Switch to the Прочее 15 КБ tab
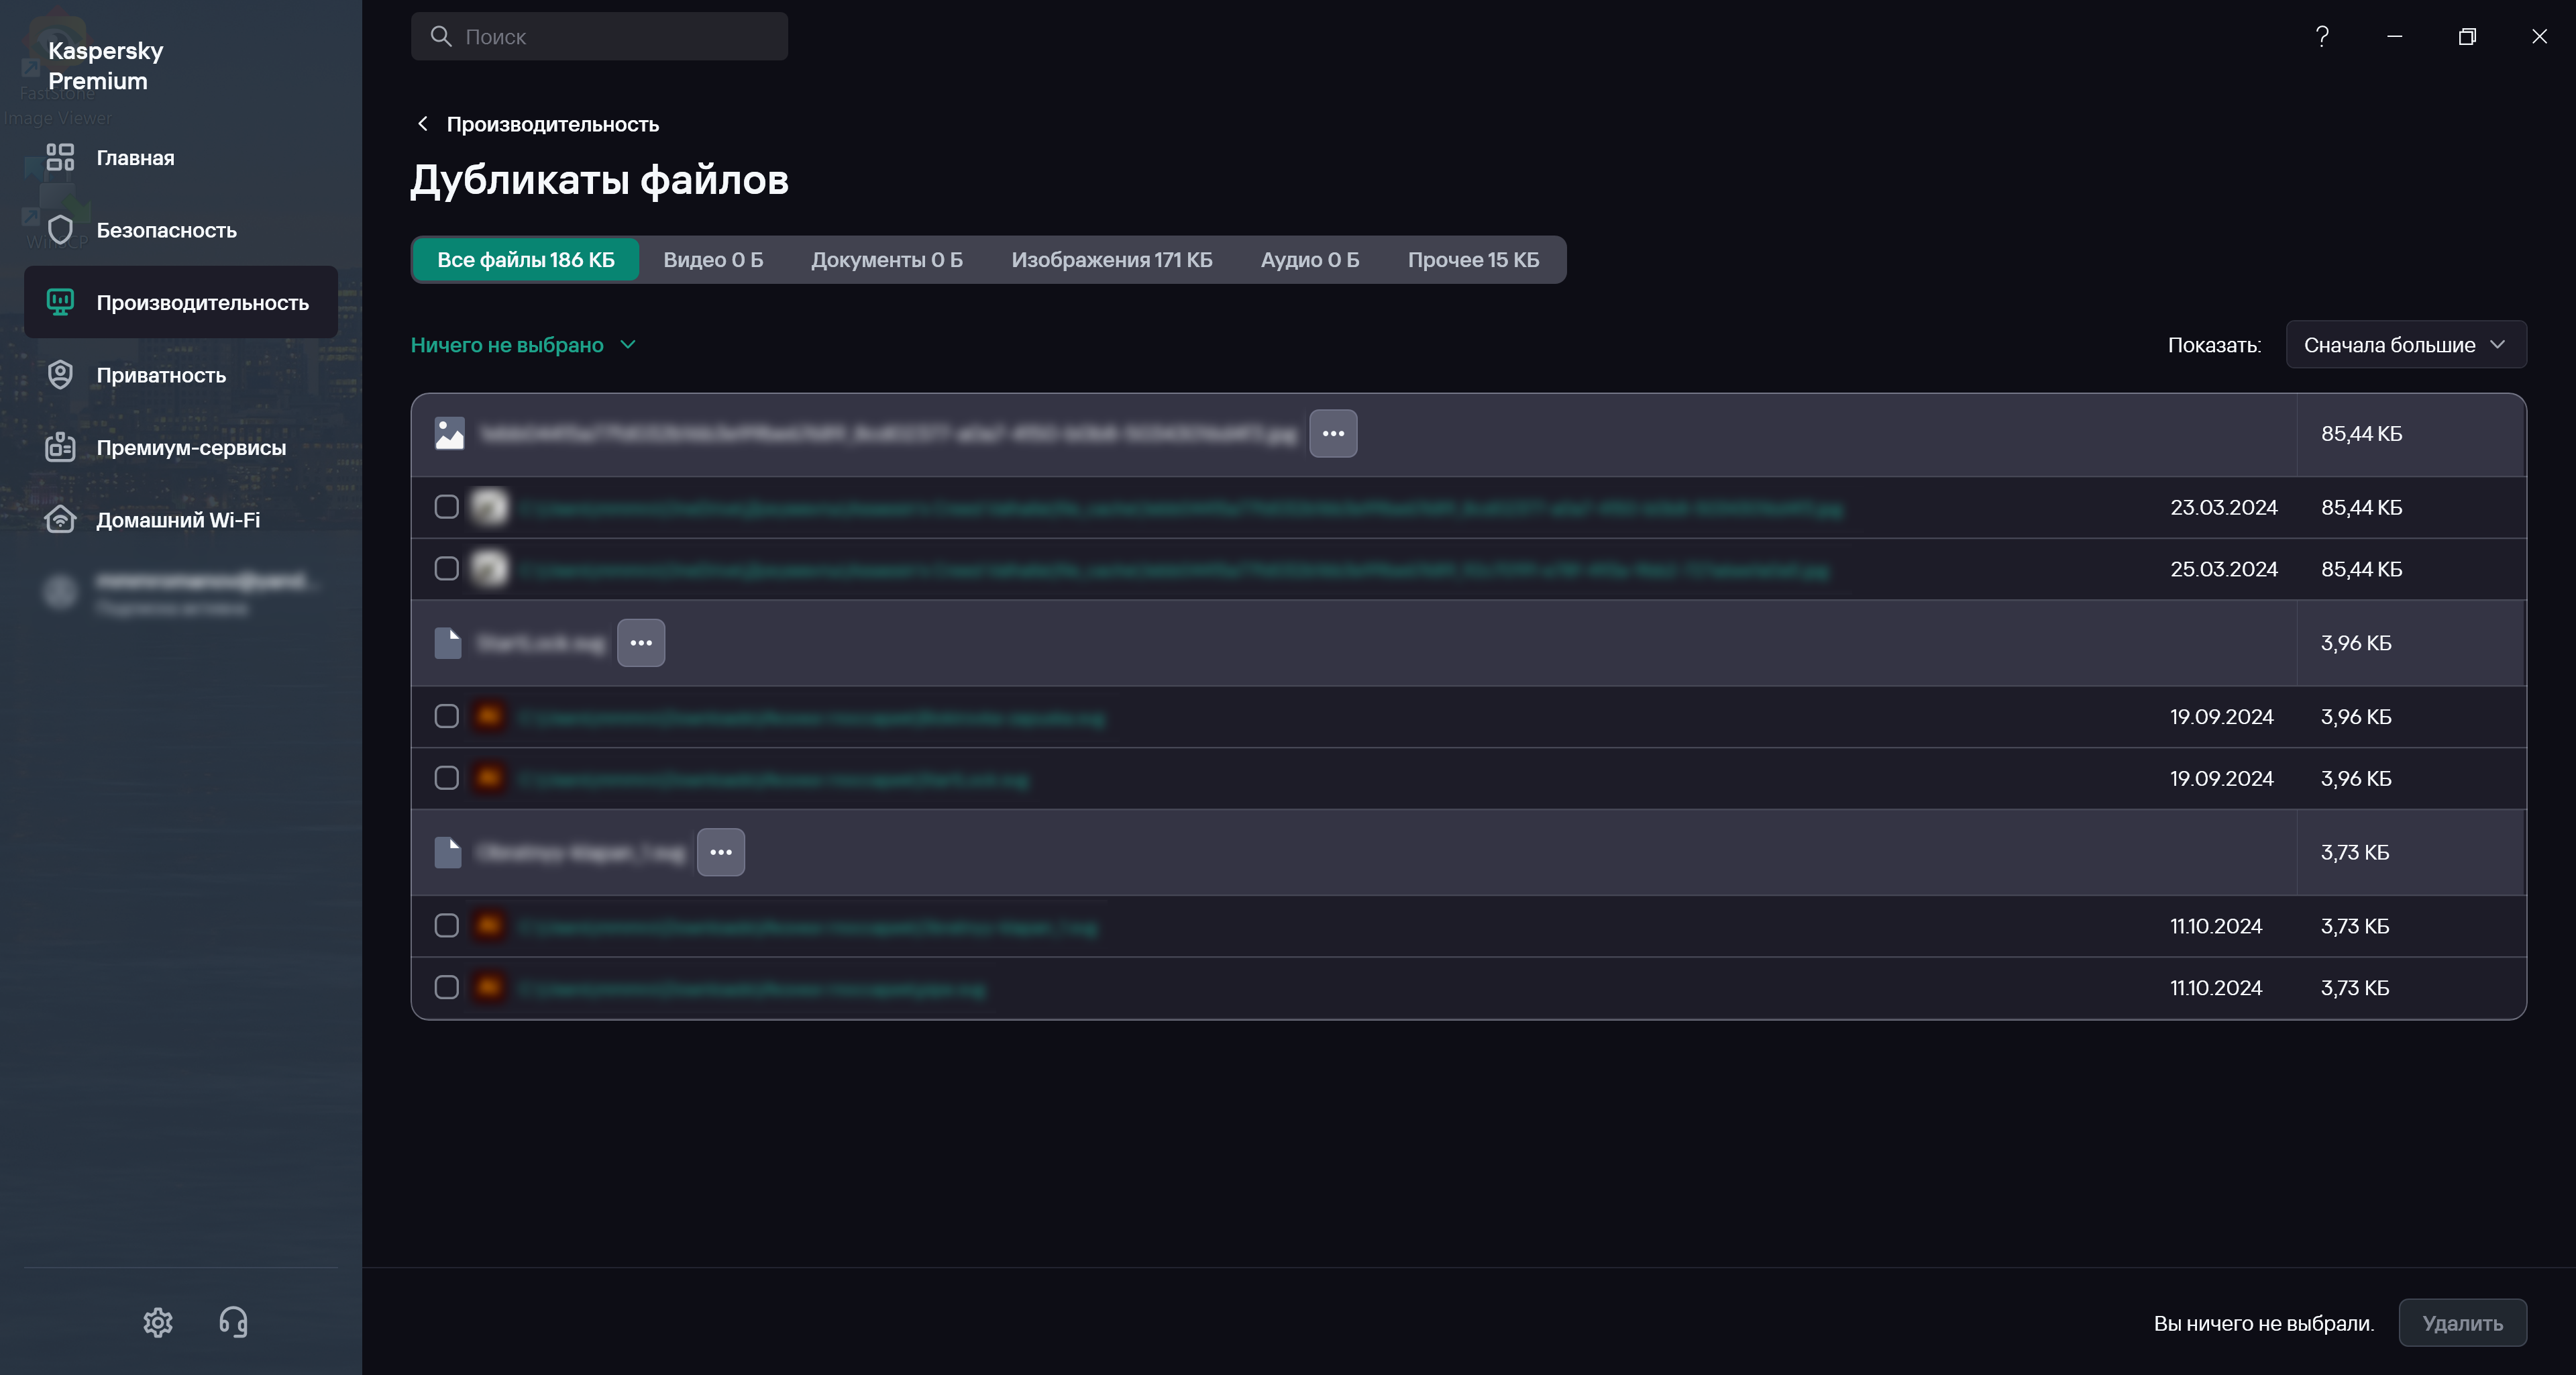This screenshot has width=2576, height=1375. point(1472,260)
